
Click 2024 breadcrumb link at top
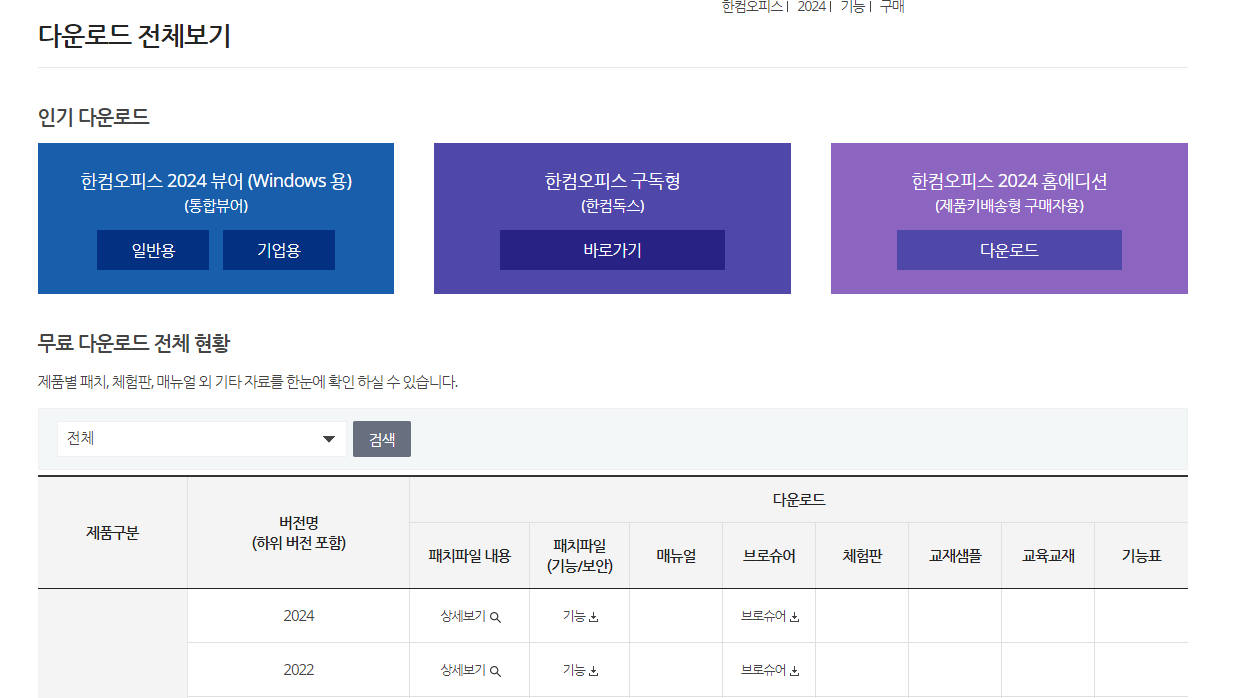(x=811, y=6)
